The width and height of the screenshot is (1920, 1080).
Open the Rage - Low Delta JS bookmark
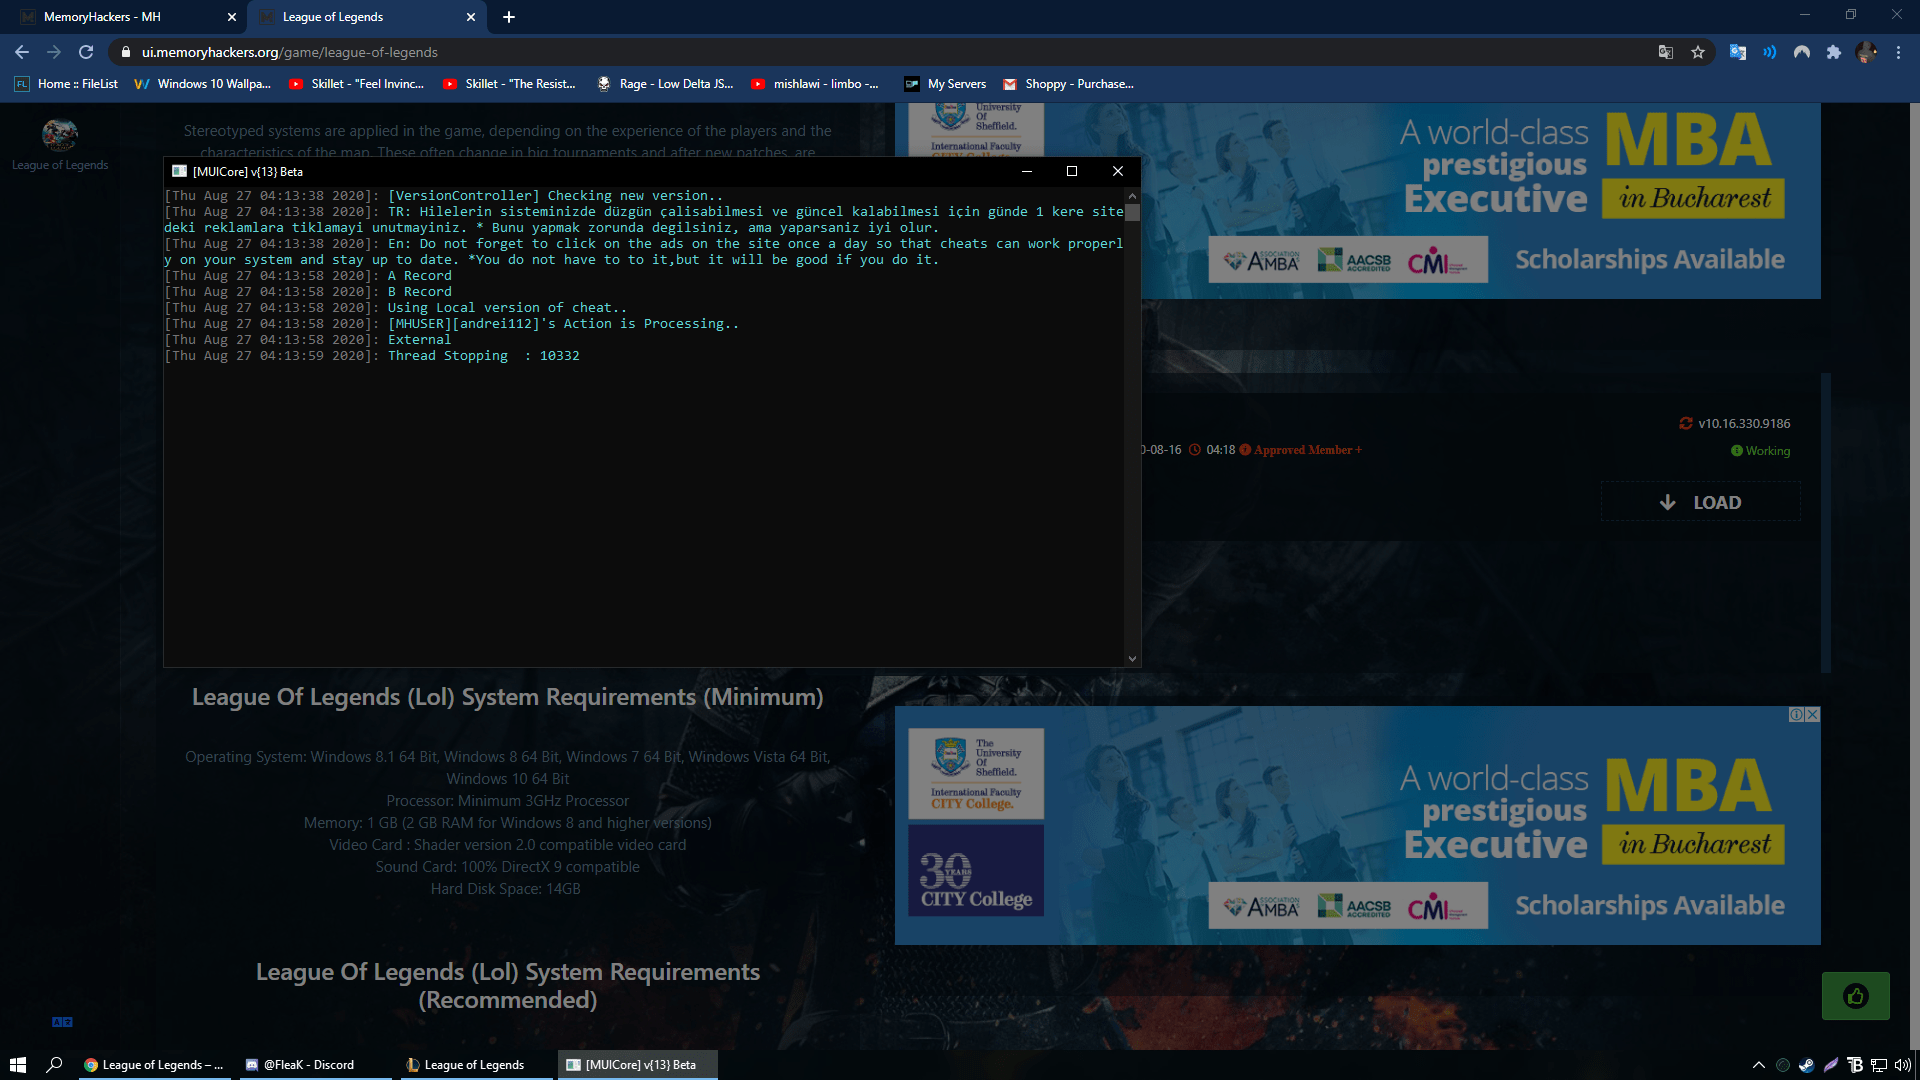point(665,84)
